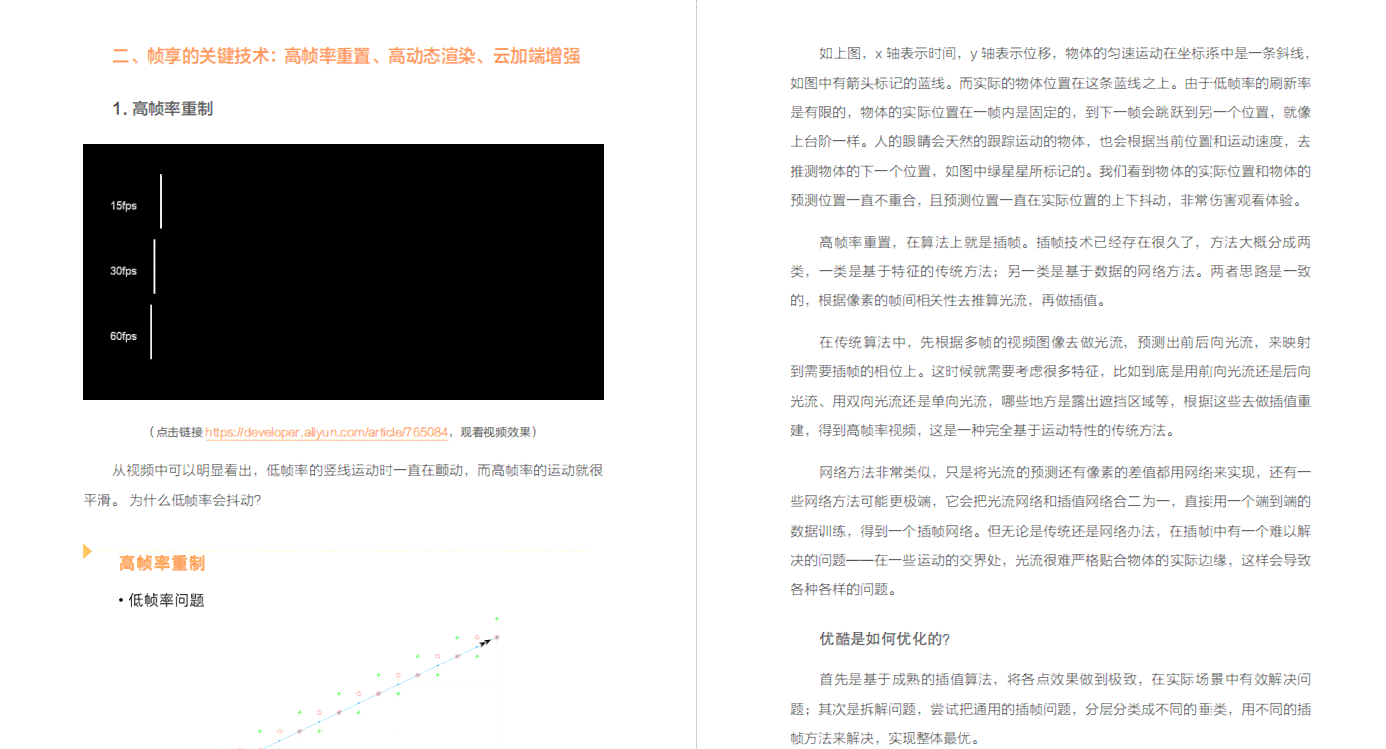Click the paragraph starting 网络方法非常类似
Screen dimensions: 1386x749
(1050, 530)
